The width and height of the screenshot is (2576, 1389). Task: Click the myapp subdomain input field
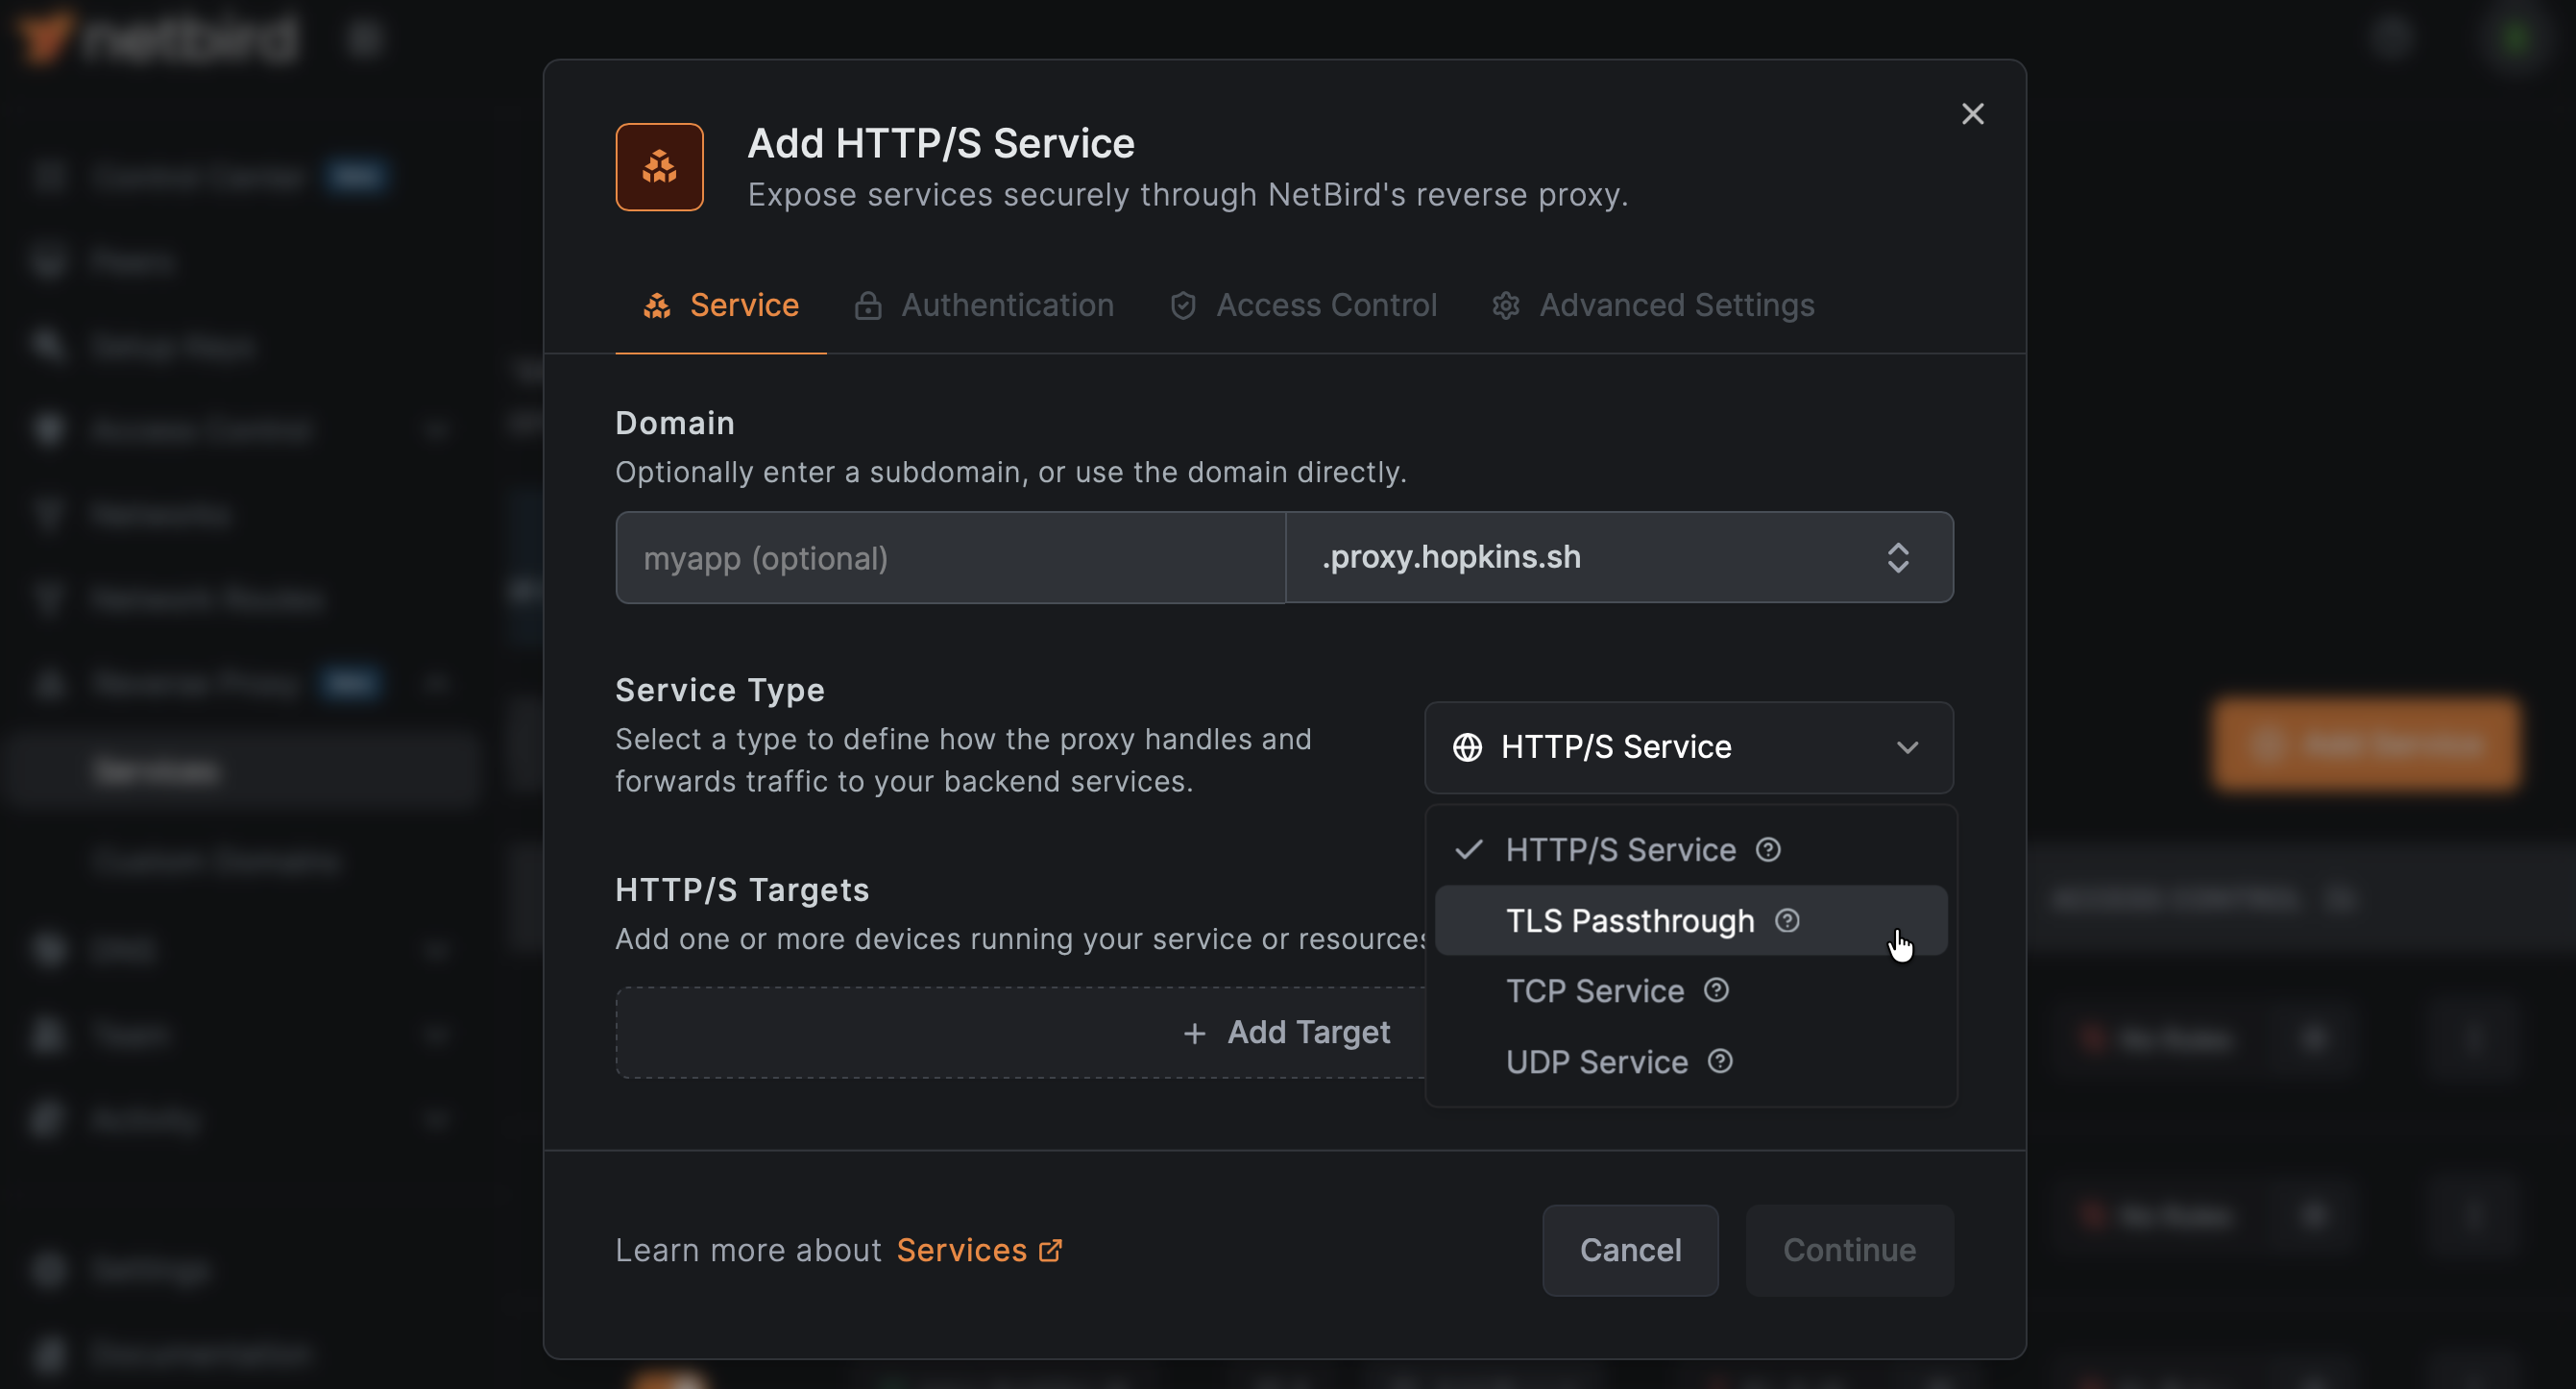(950, 558)
